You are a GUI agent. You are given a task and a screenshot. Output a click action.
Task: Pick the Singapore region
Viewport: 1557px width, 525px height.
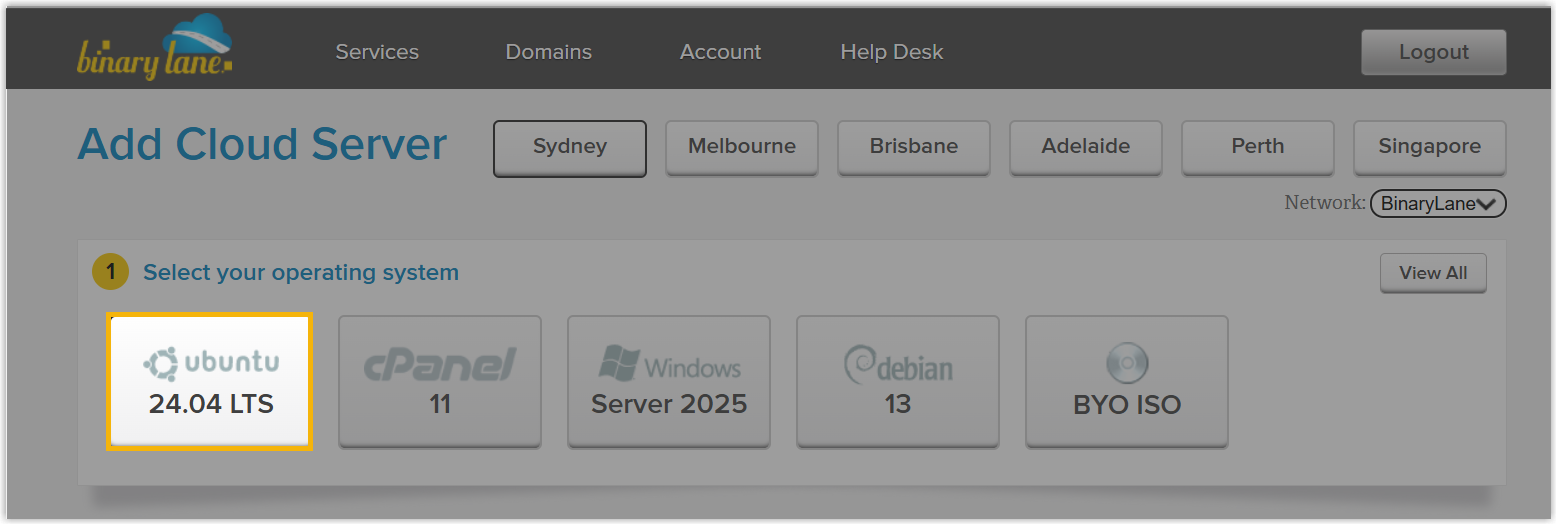(1430, 147)
